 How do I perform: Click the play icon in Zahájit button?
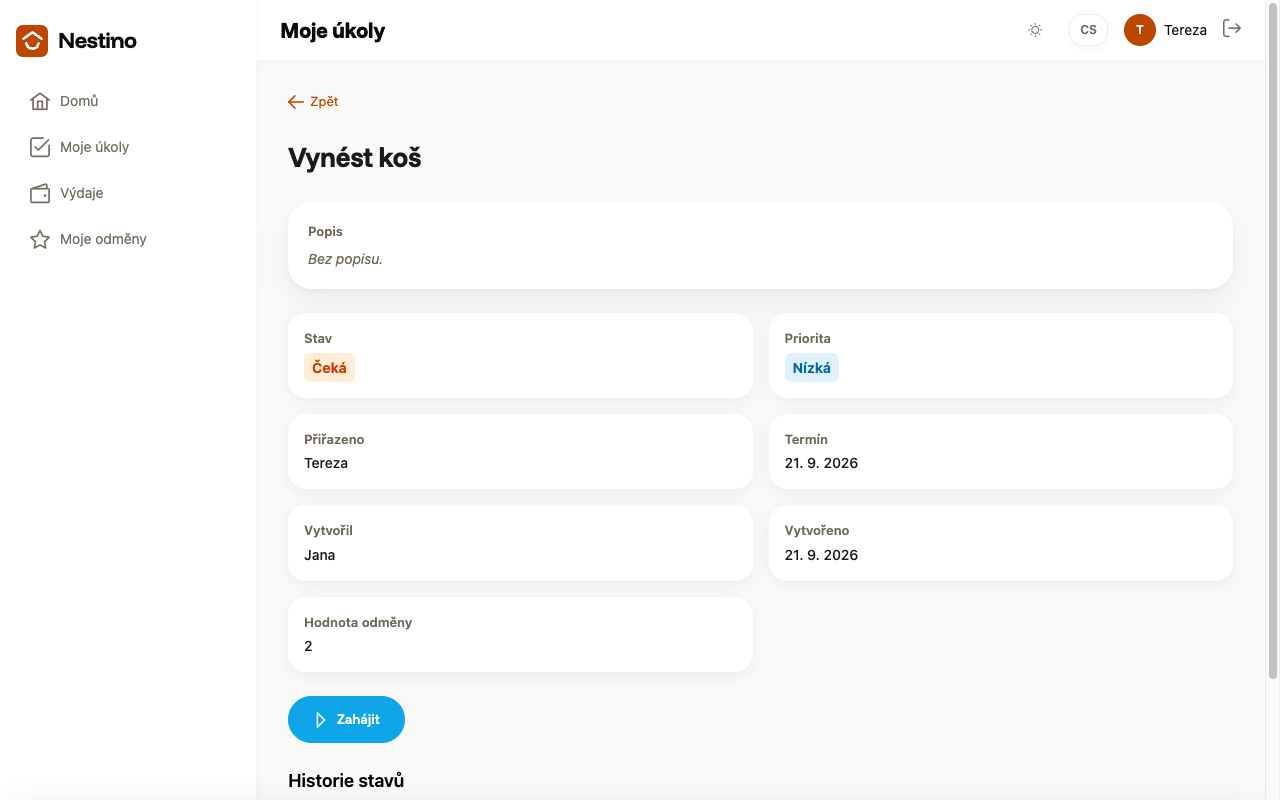320,720
